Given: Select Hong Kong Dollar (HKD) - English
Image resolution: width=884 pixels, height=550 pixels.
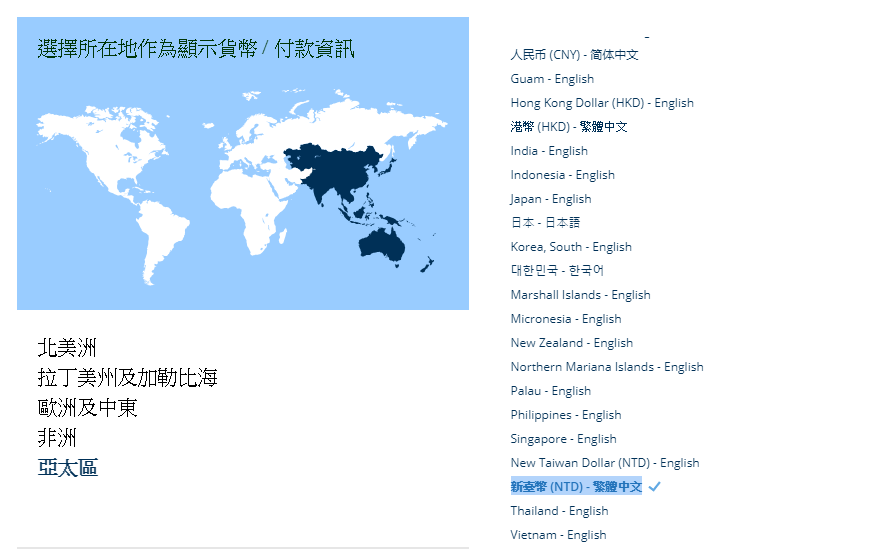Looking at the screenshot, I should tap(602, 103).
